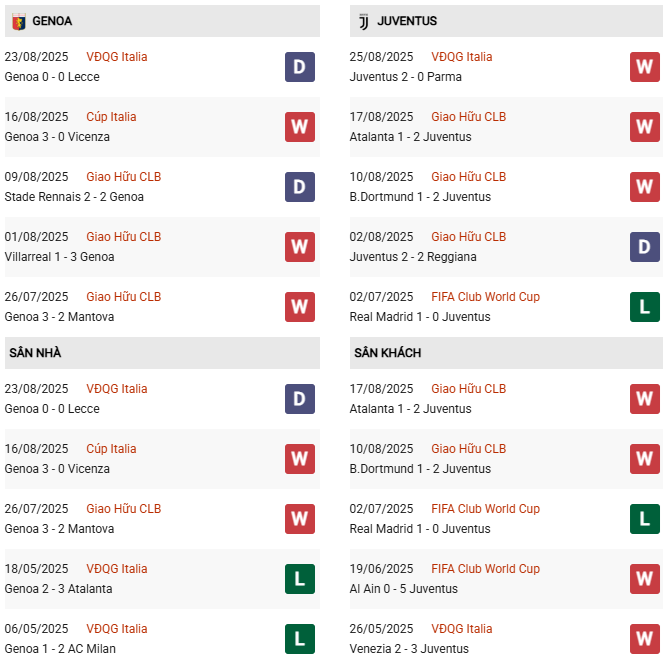The width and height of the screenshot is (663, 660).
Task: Select the SÂN KHÁCH section header
Action: point(387,353)
